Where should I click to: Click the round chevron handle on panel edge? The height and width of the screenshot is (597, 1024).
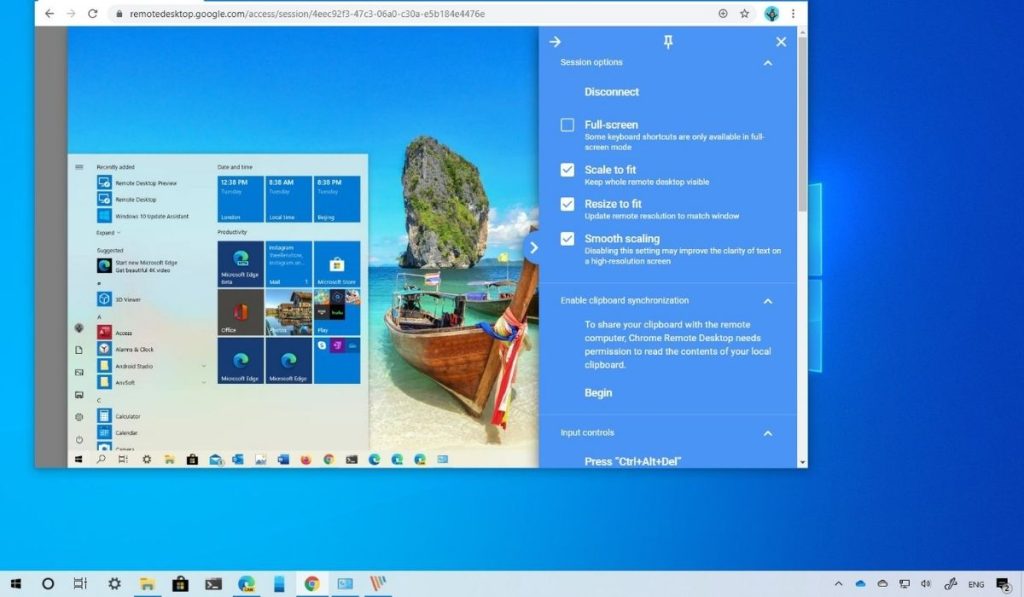[x=532, y=248]
